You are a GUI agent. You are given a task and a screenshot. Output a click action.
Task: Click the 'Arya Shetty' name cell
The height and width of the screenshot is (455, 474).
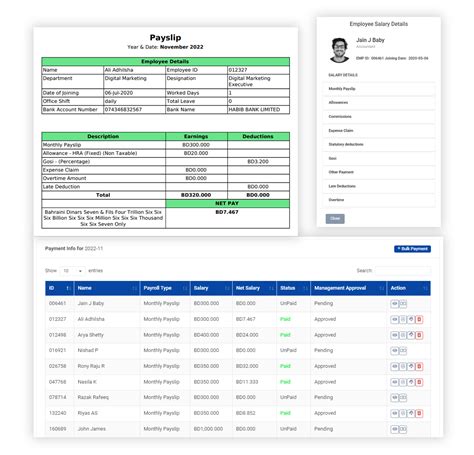[91, 335]
